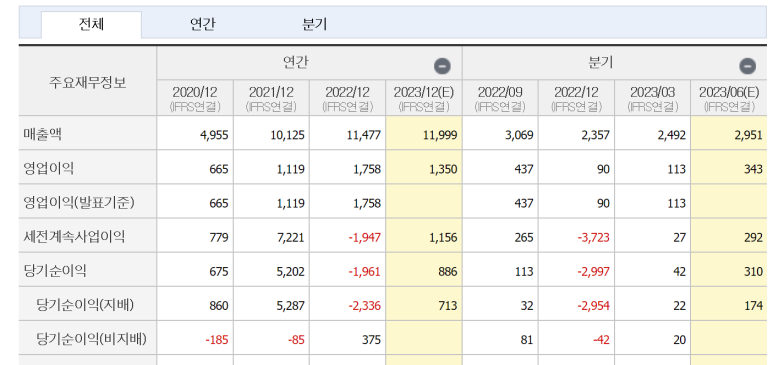Click the 당기순이익(지배) row label
Viewport: 773px width, 365px height.
(85, 305)
